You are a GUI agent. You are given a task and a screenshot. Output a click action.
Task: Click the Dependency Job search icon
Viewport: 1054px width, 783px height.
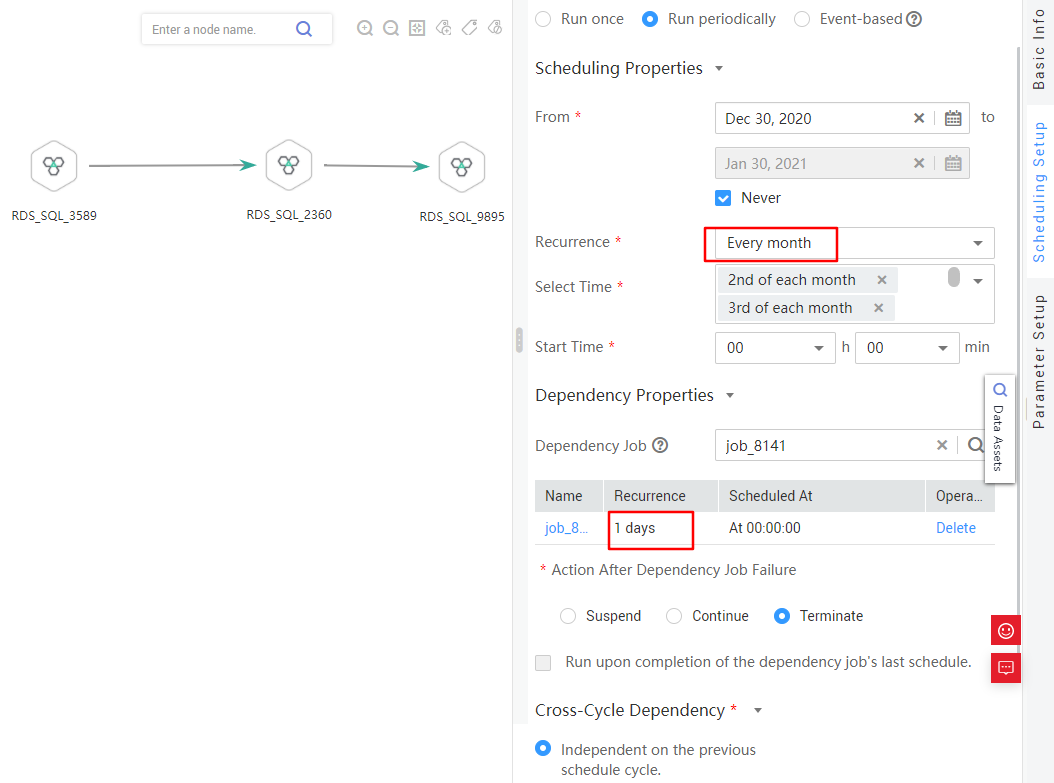pyautogui.click(x=975, y=445)
